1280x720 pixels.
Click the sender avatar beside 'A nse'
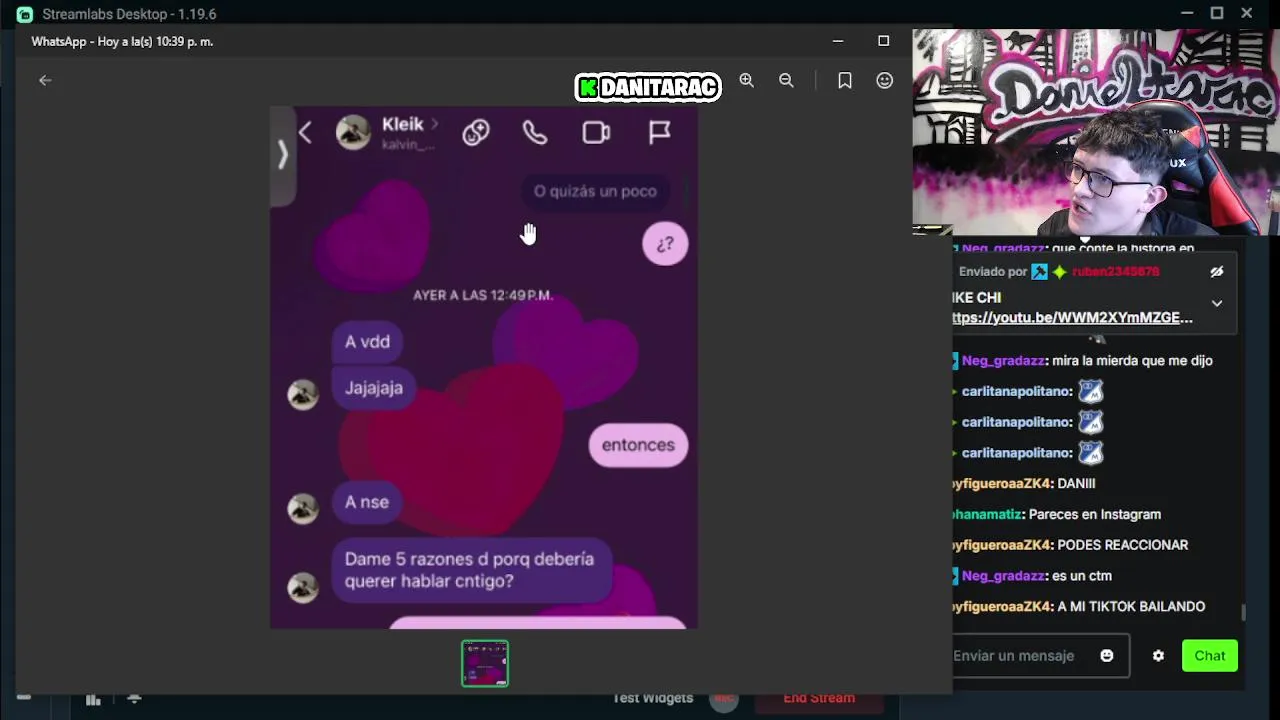303,508
